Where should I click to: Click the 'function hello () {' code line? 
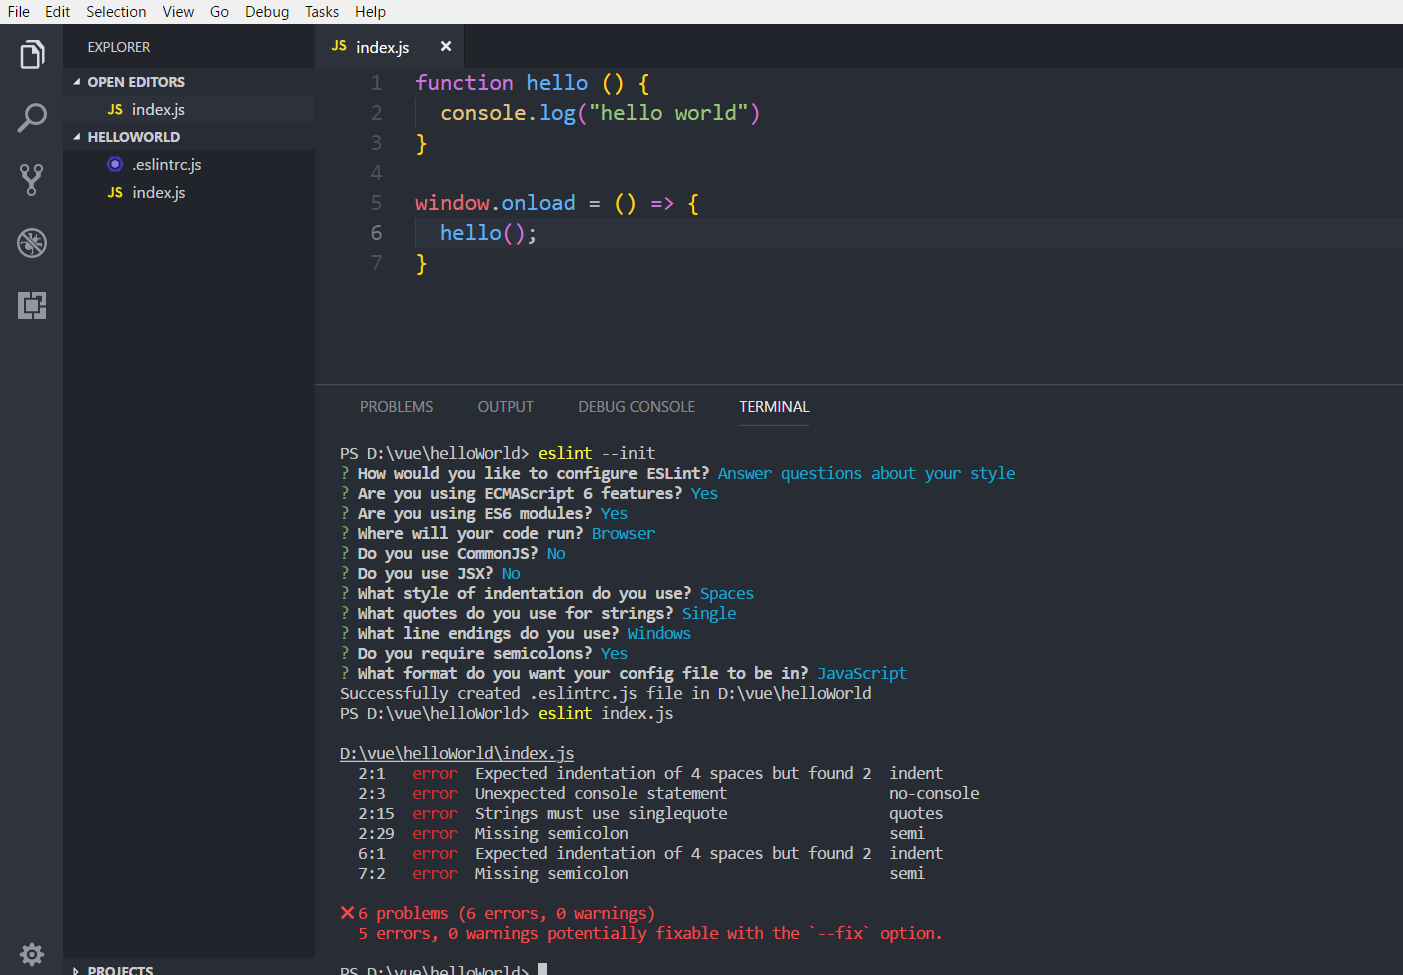(x=532, y=83)
